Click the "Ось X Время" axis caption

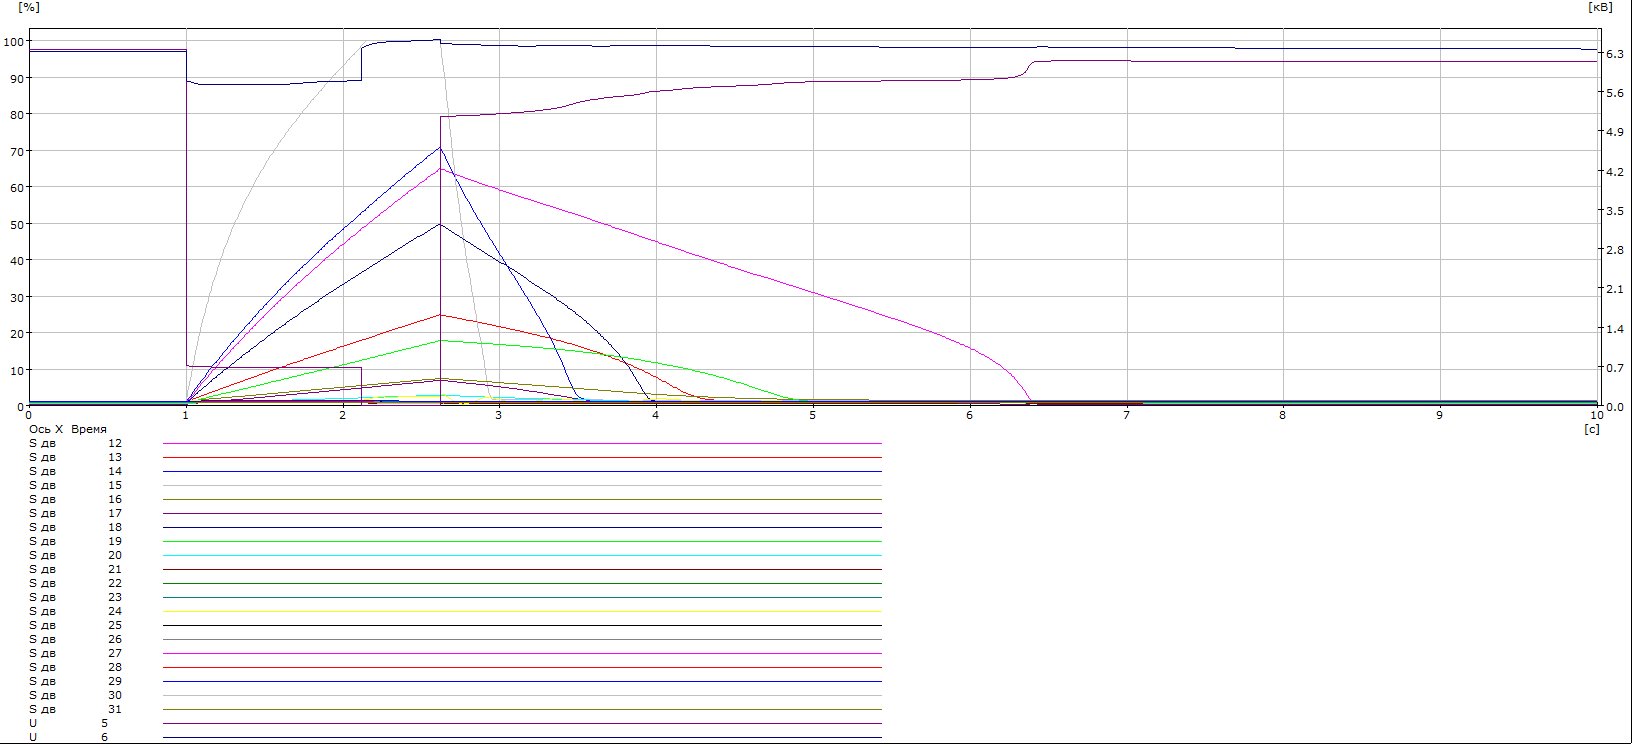coord(67,429)
